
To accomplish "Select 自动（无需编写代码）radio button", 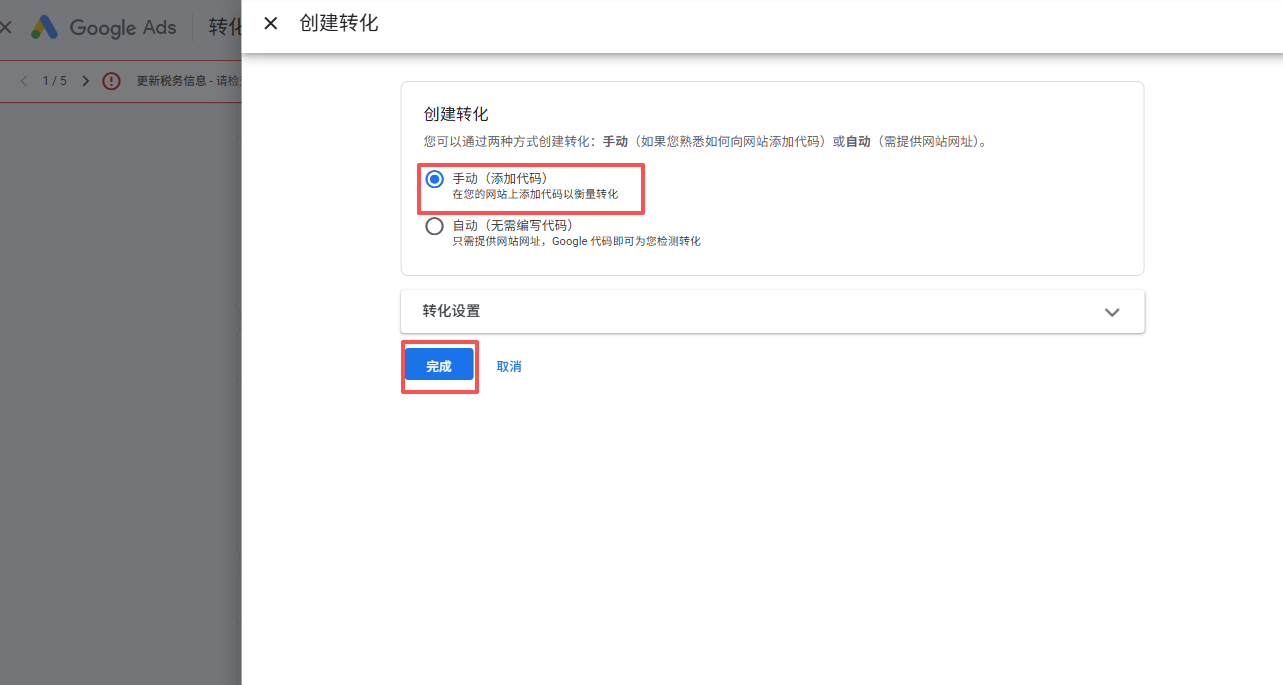I will click(434, 226).
